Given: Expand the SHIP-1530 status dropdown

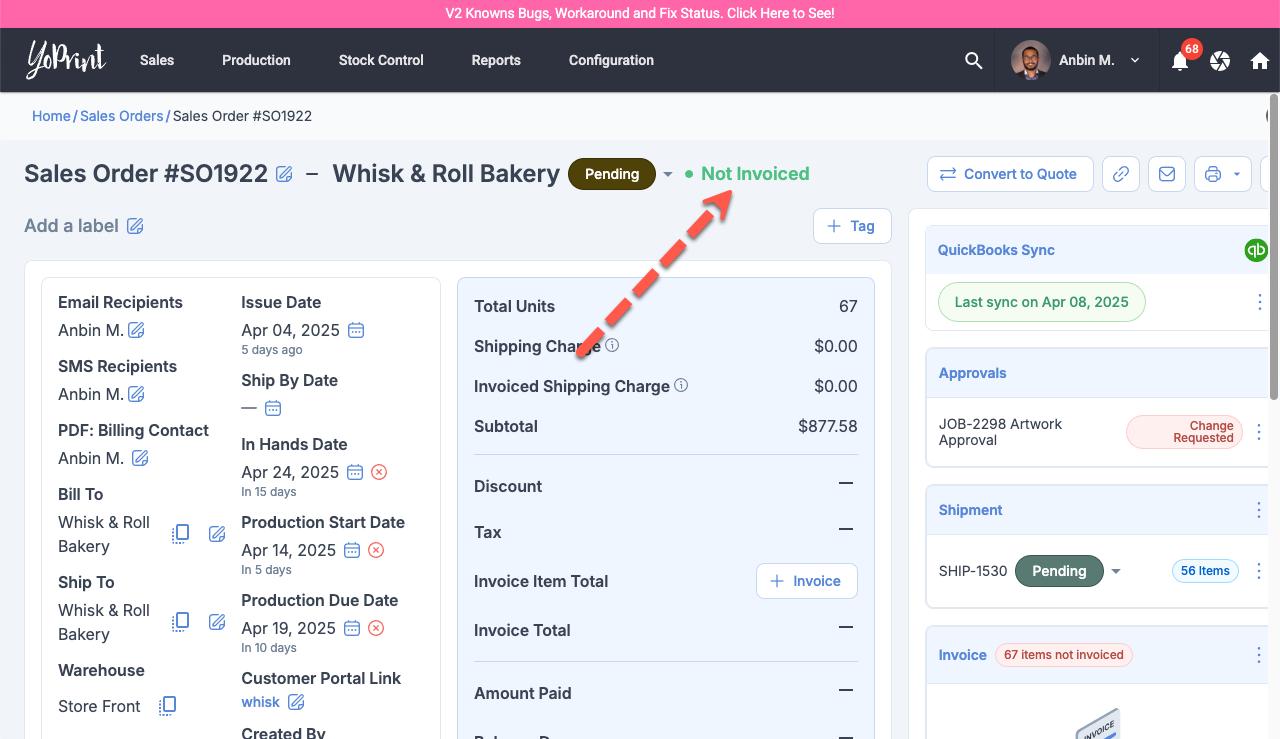Looking at the screenshot, I should click(1116, 571).
